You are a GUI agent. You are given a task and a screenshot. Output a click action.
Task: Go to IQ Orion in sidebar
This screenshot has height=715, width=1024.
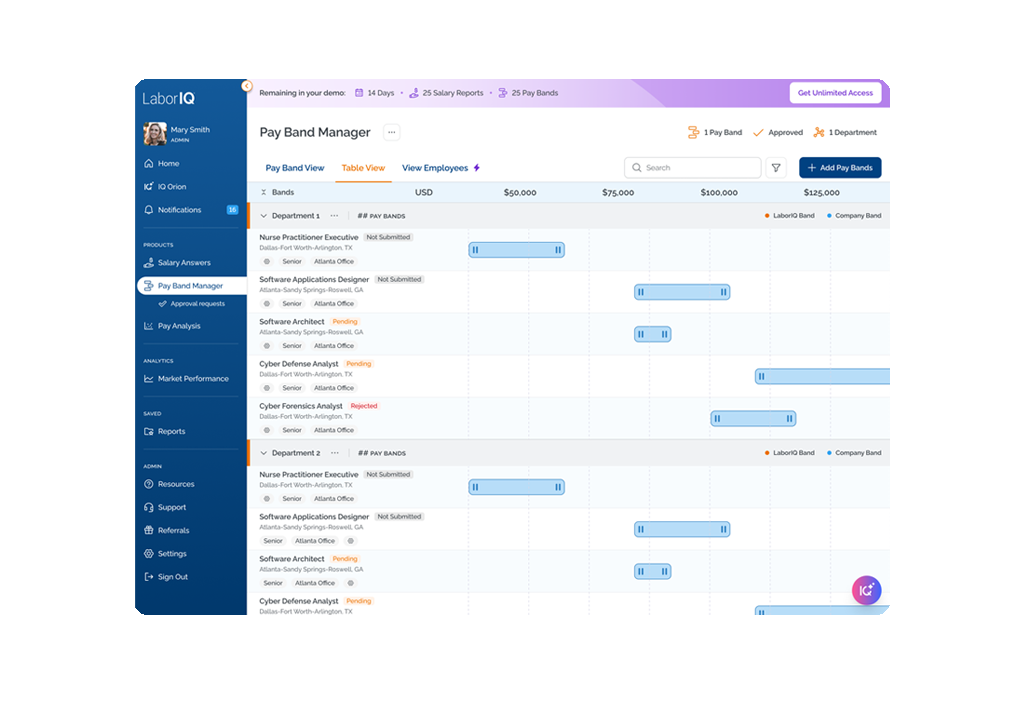171,187
